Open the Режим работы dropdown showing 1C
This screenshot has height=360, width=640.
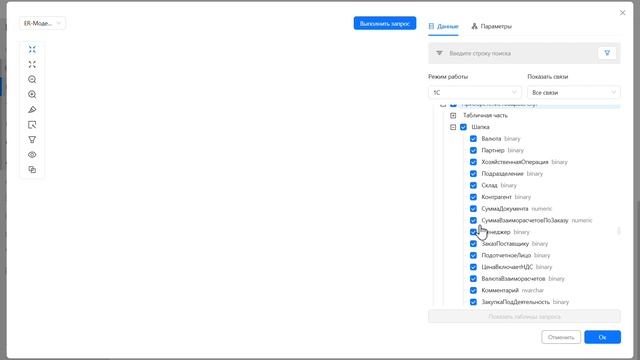(475, 93)
